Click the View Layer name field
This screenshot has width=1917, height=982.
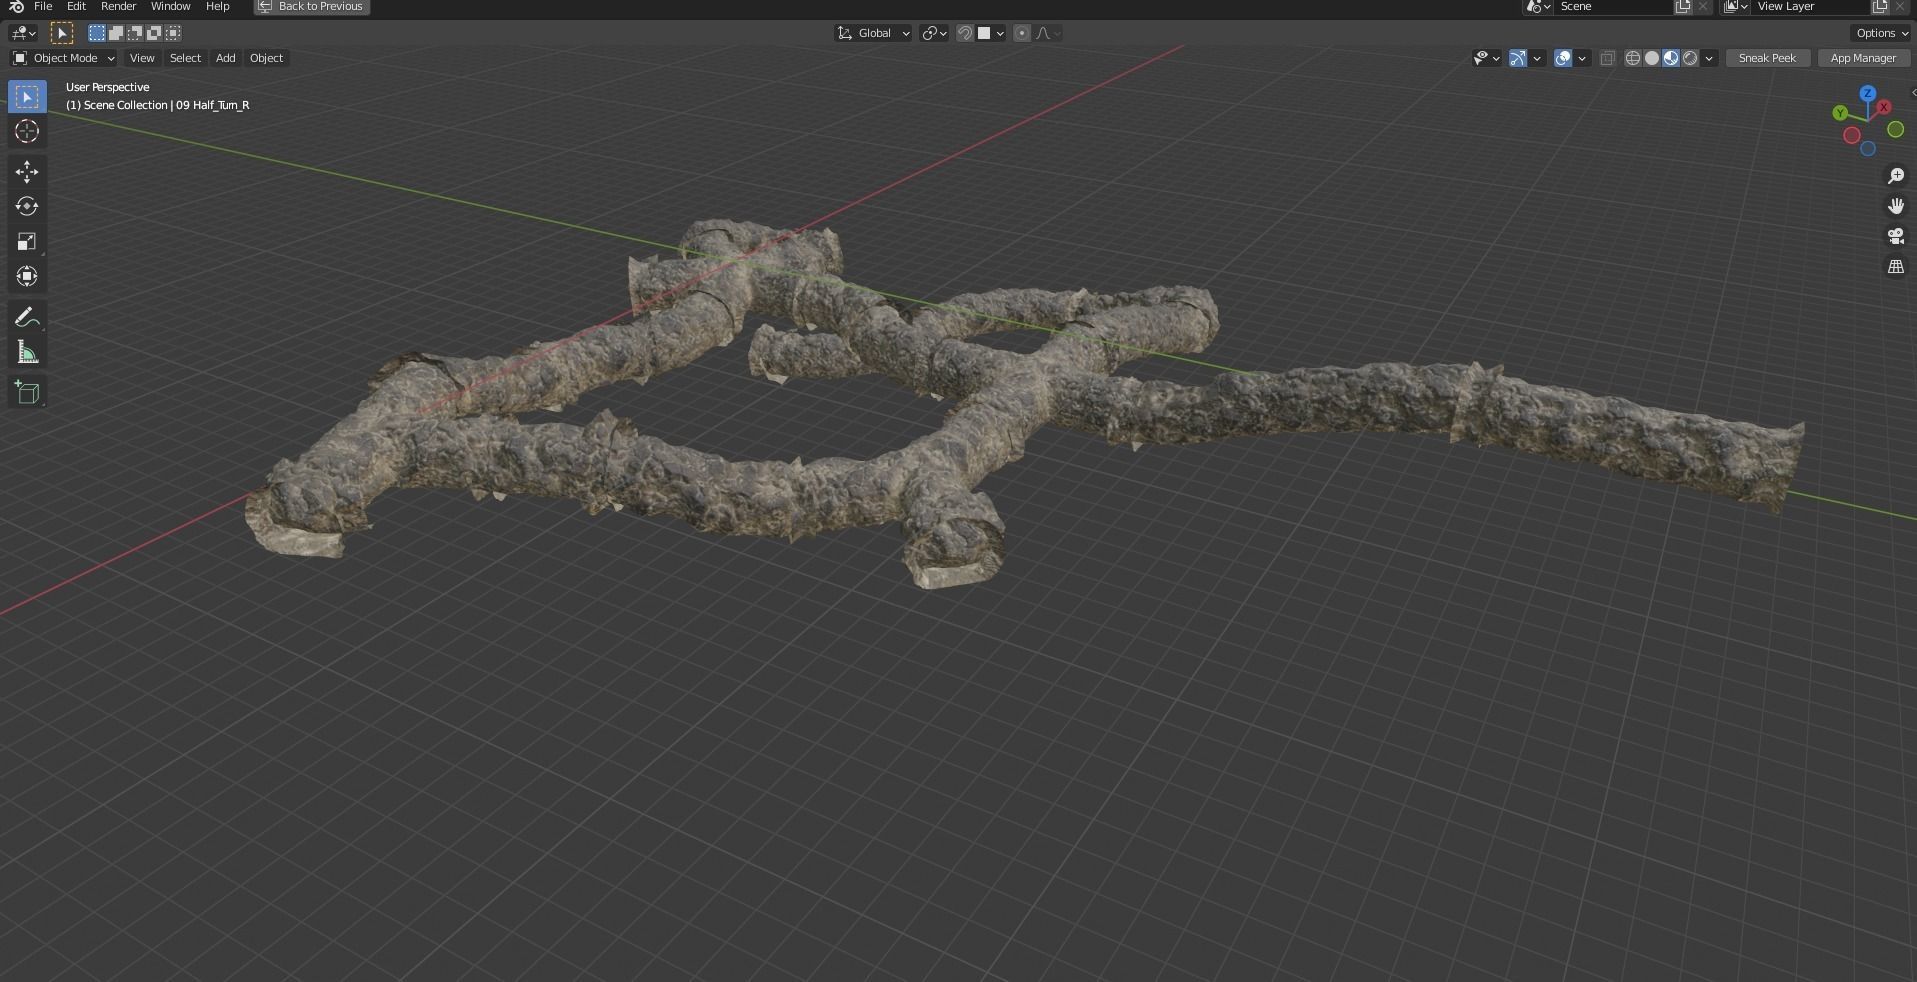1811,7
